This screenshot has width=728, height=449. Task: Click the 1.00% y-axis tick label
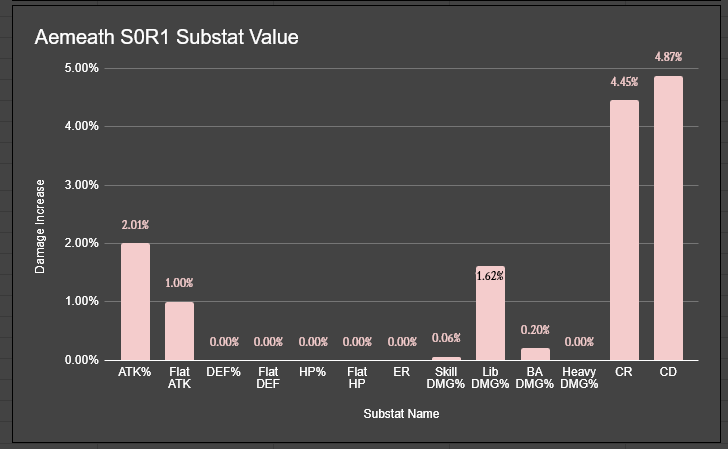coord(82,301)
